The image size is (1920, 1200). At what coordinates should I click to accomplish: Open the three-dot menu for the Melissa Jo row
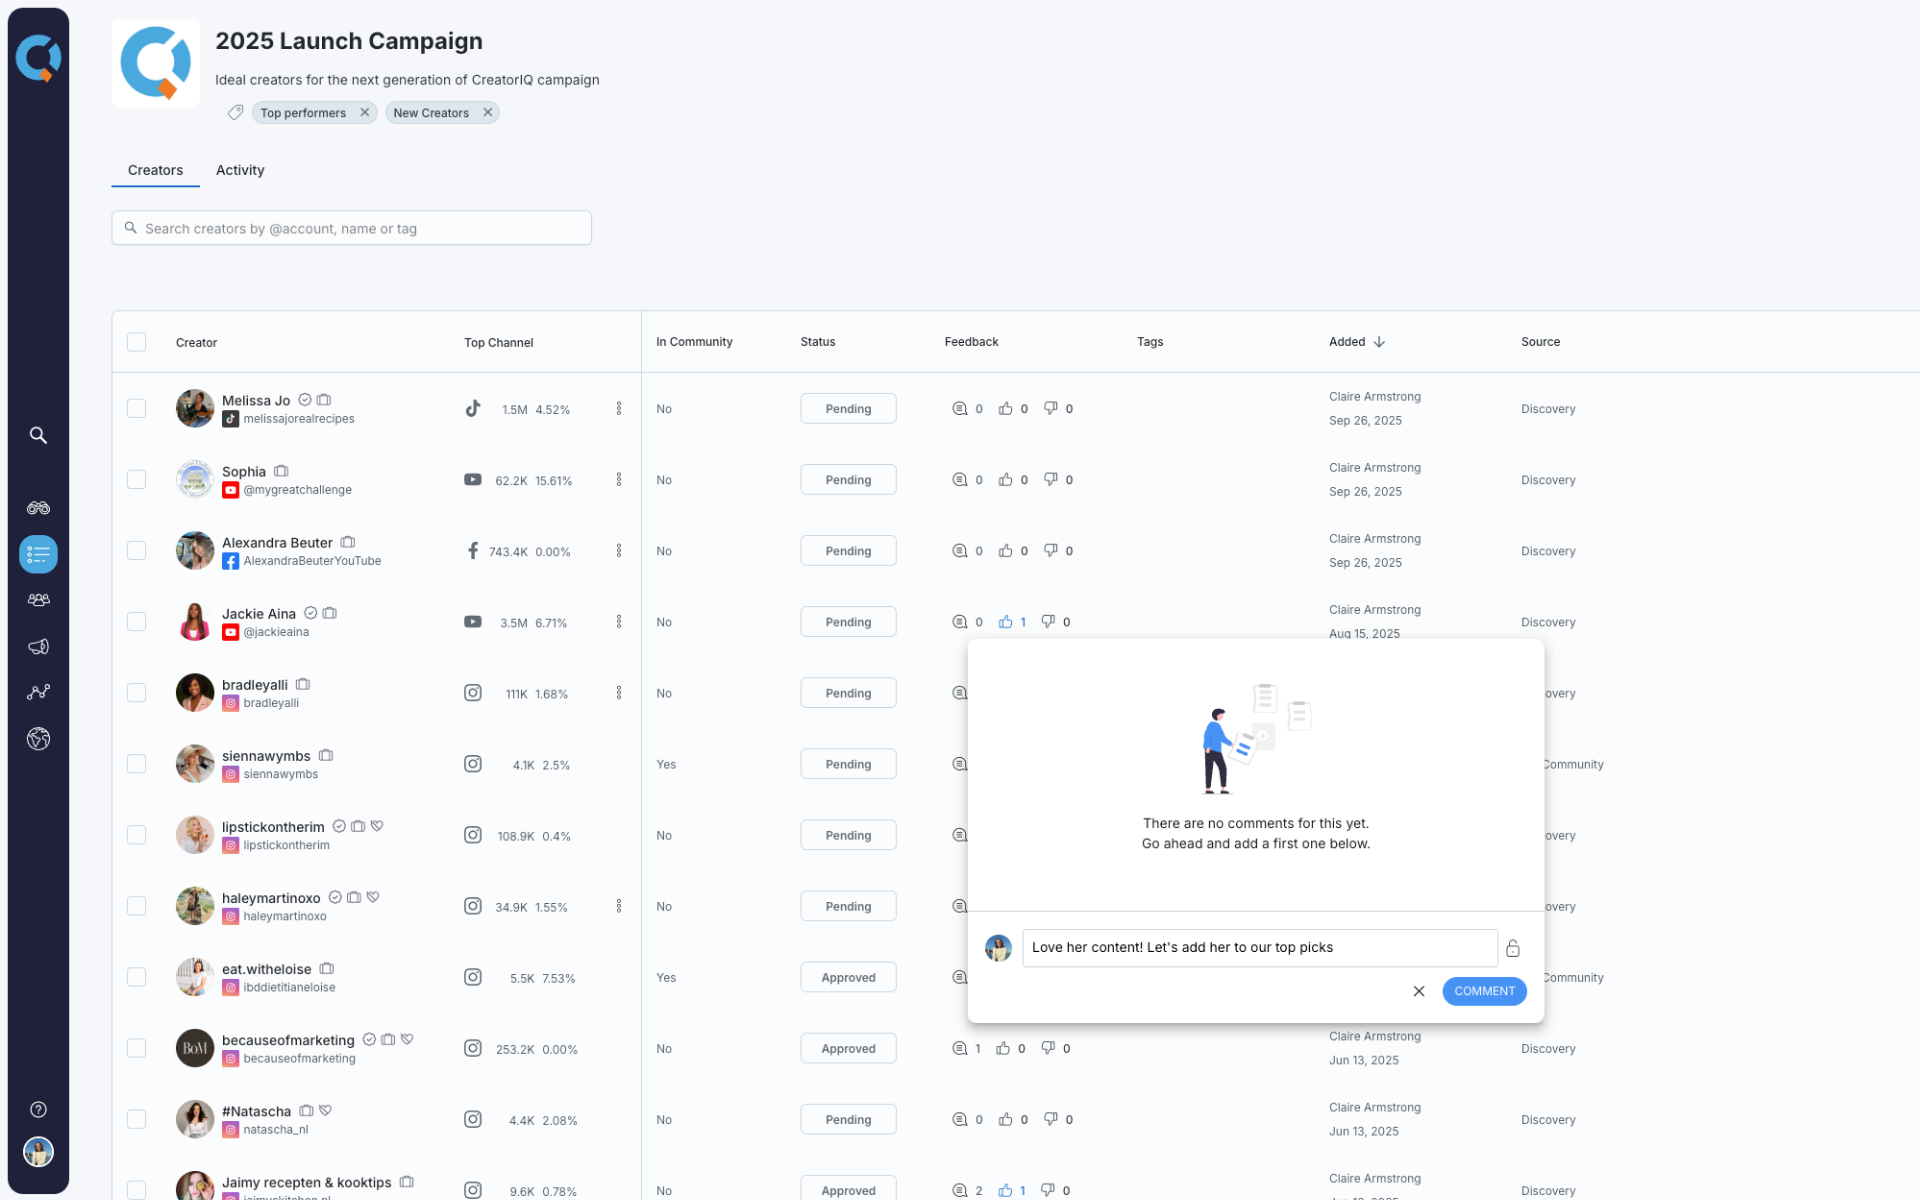tap(619, 408)
